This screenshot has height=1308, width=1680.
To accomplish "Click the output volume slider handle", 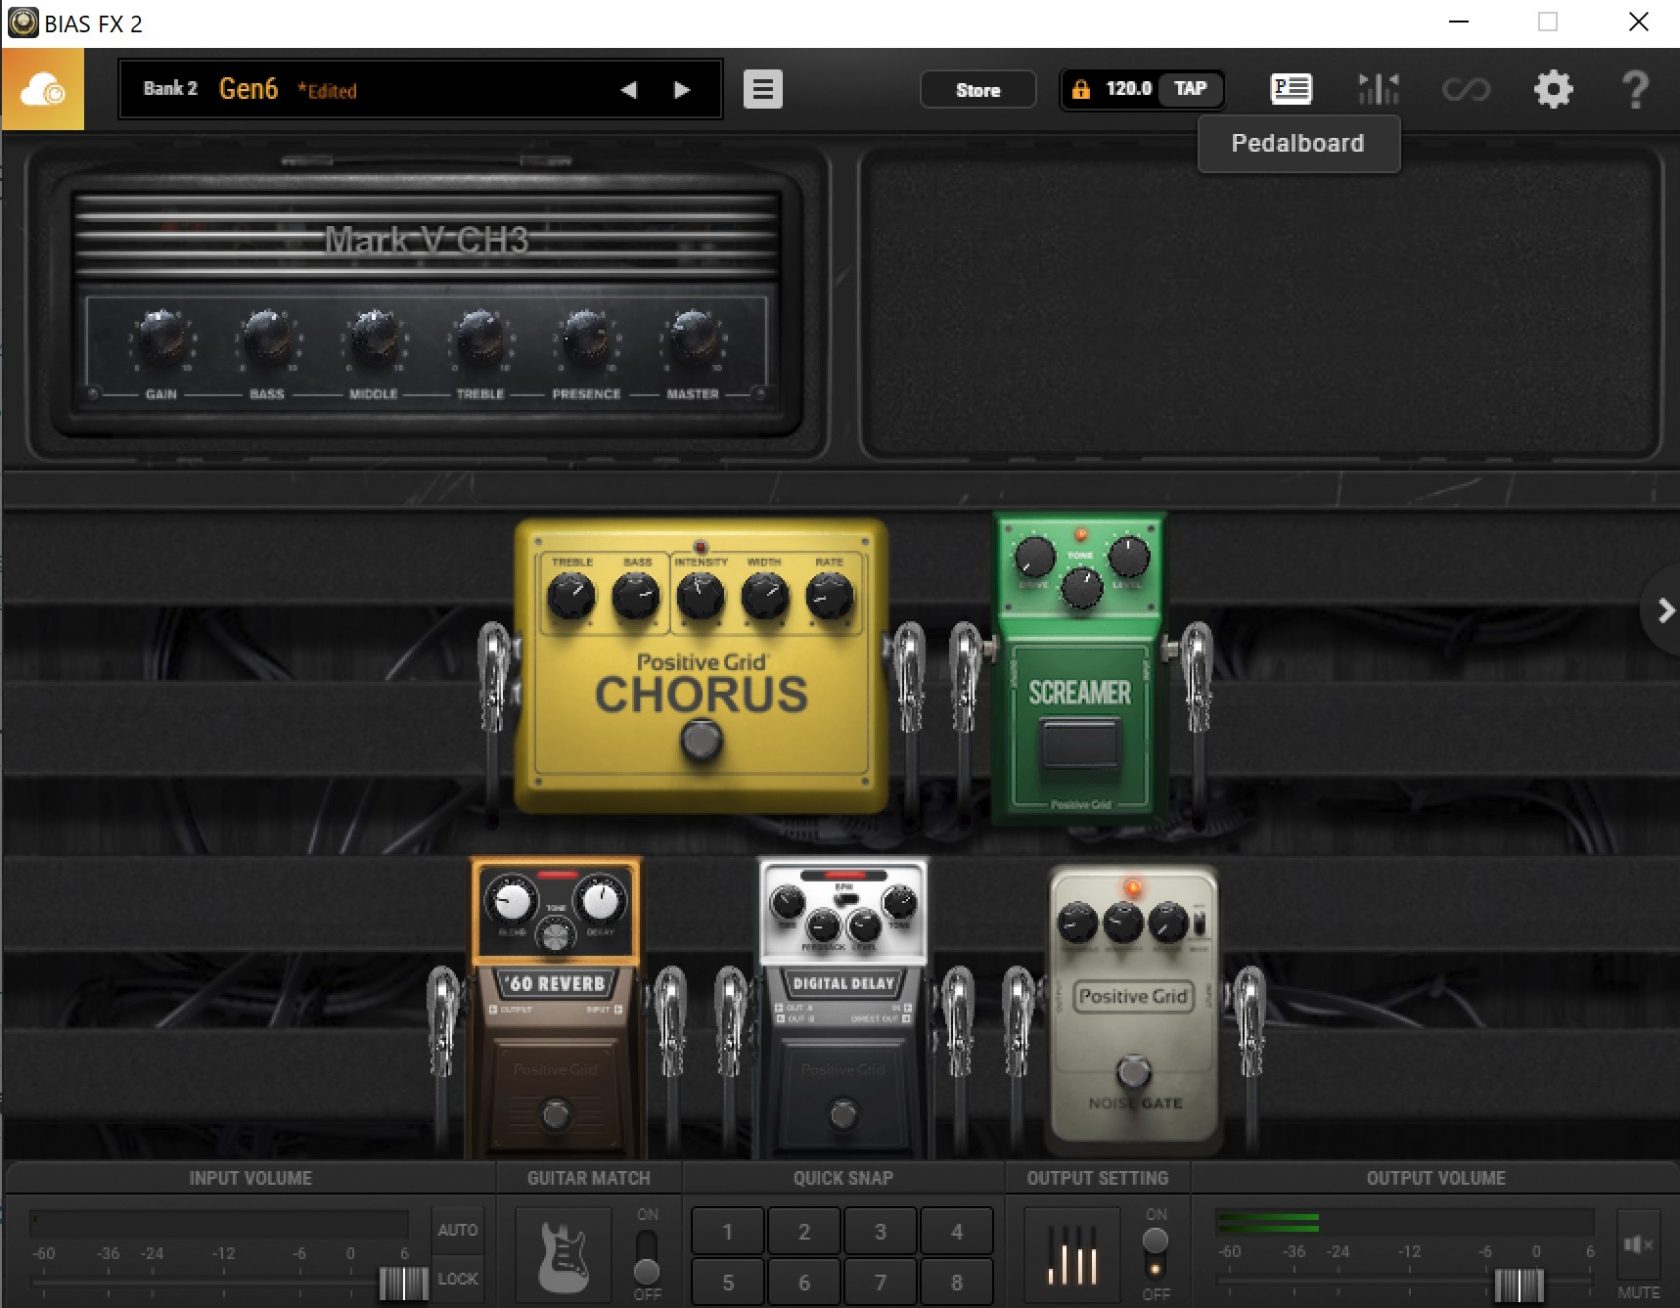I will (1519, 1284).
